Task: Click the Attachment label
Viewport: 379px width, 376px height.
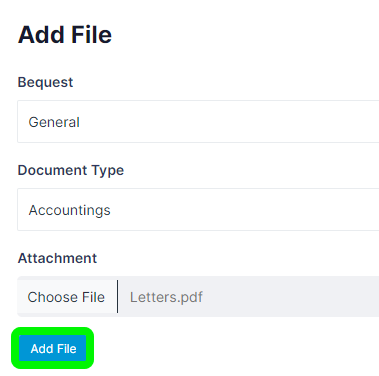Action: (x=57, y=258)
